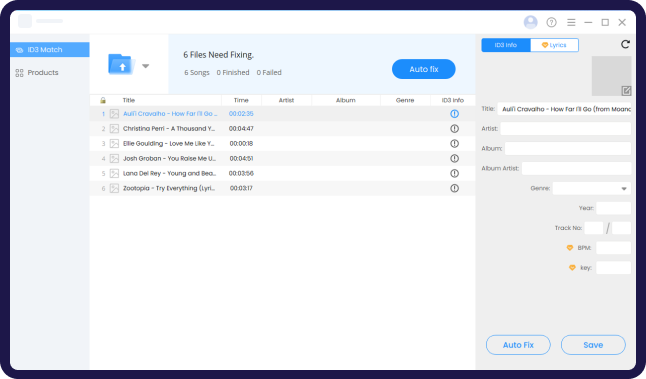This screenshot has width=646, height=379.
Task: Click the '0 Failed' status text
Action: [269, 73]
